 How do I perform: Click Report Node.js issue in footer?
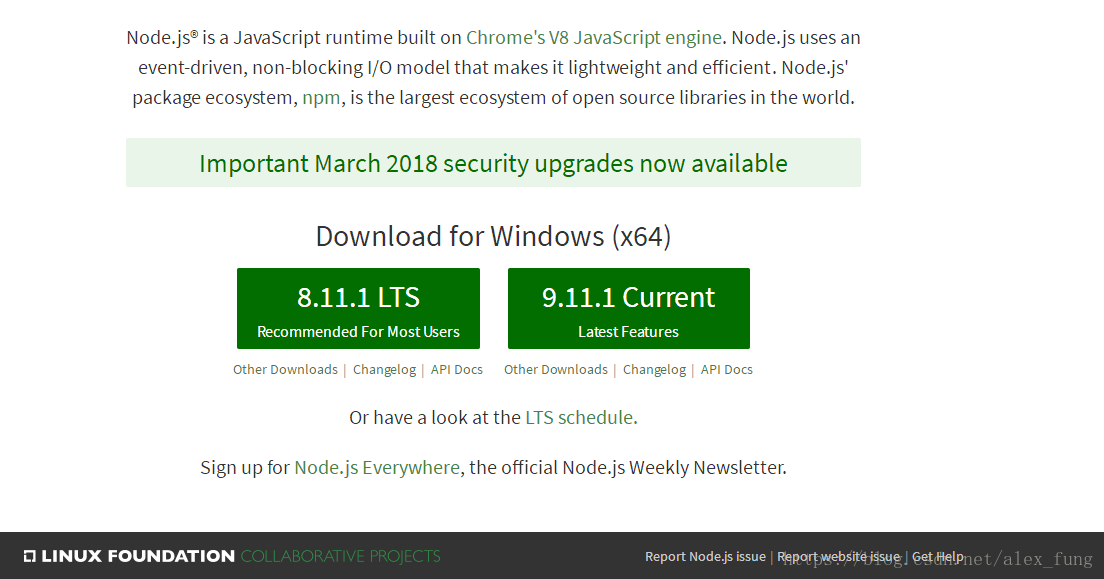click(705, 556)
